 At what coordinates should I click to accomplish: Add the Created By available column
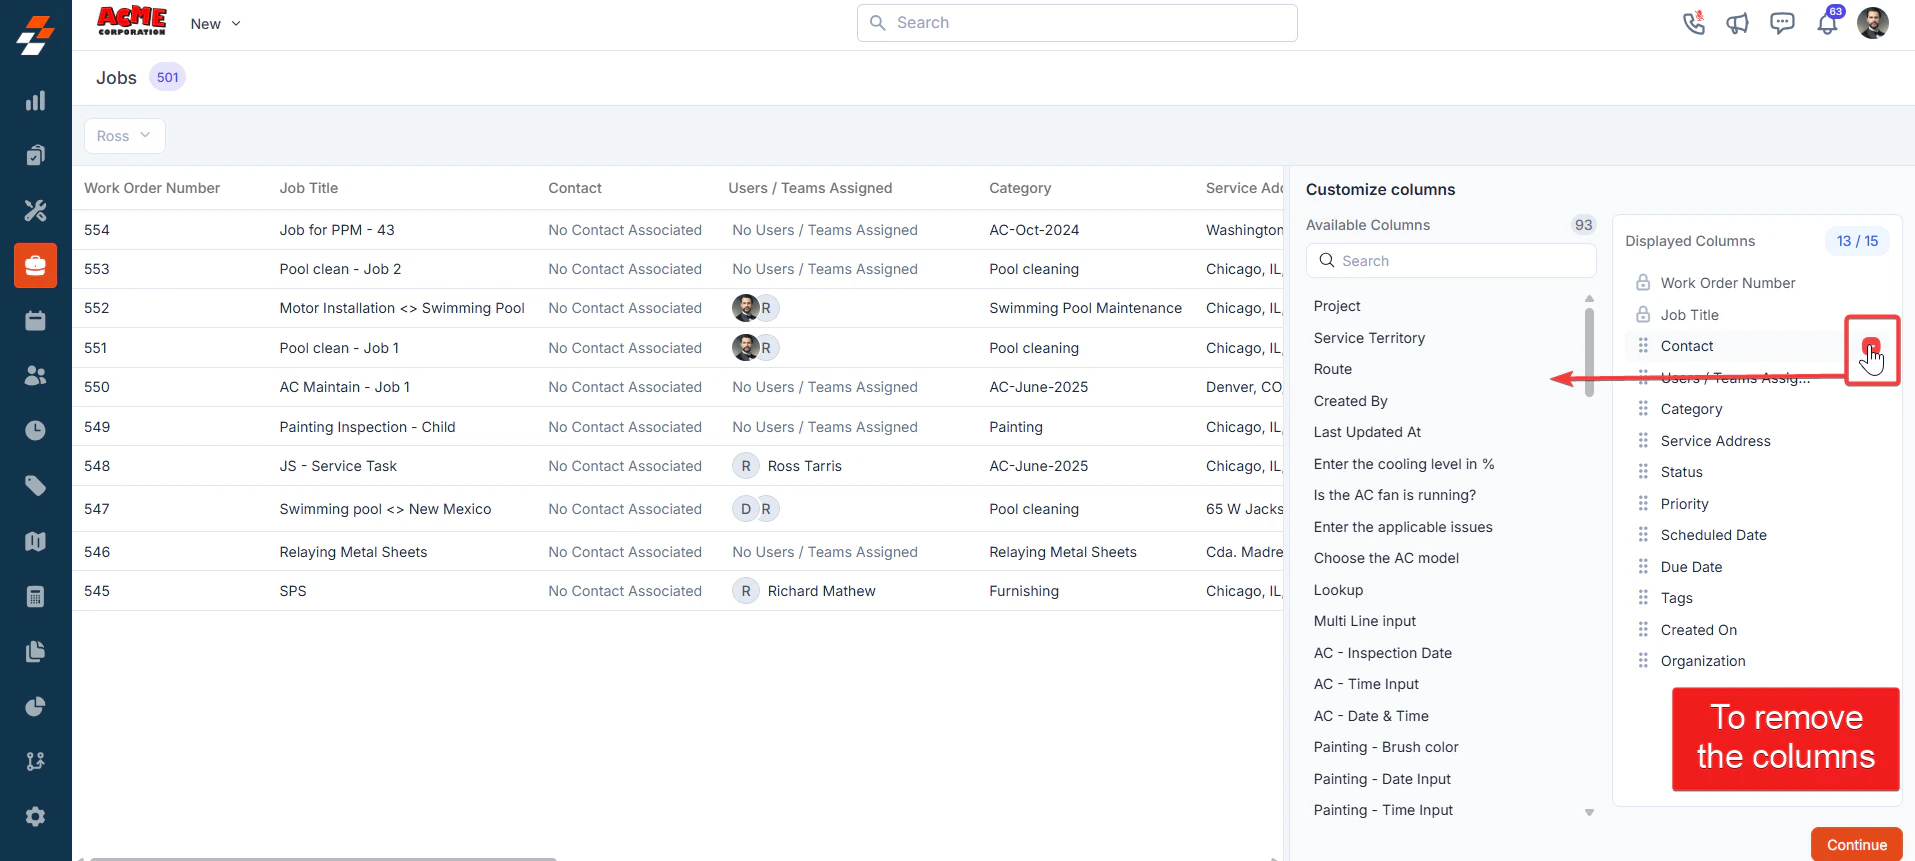coord(1350,401)
